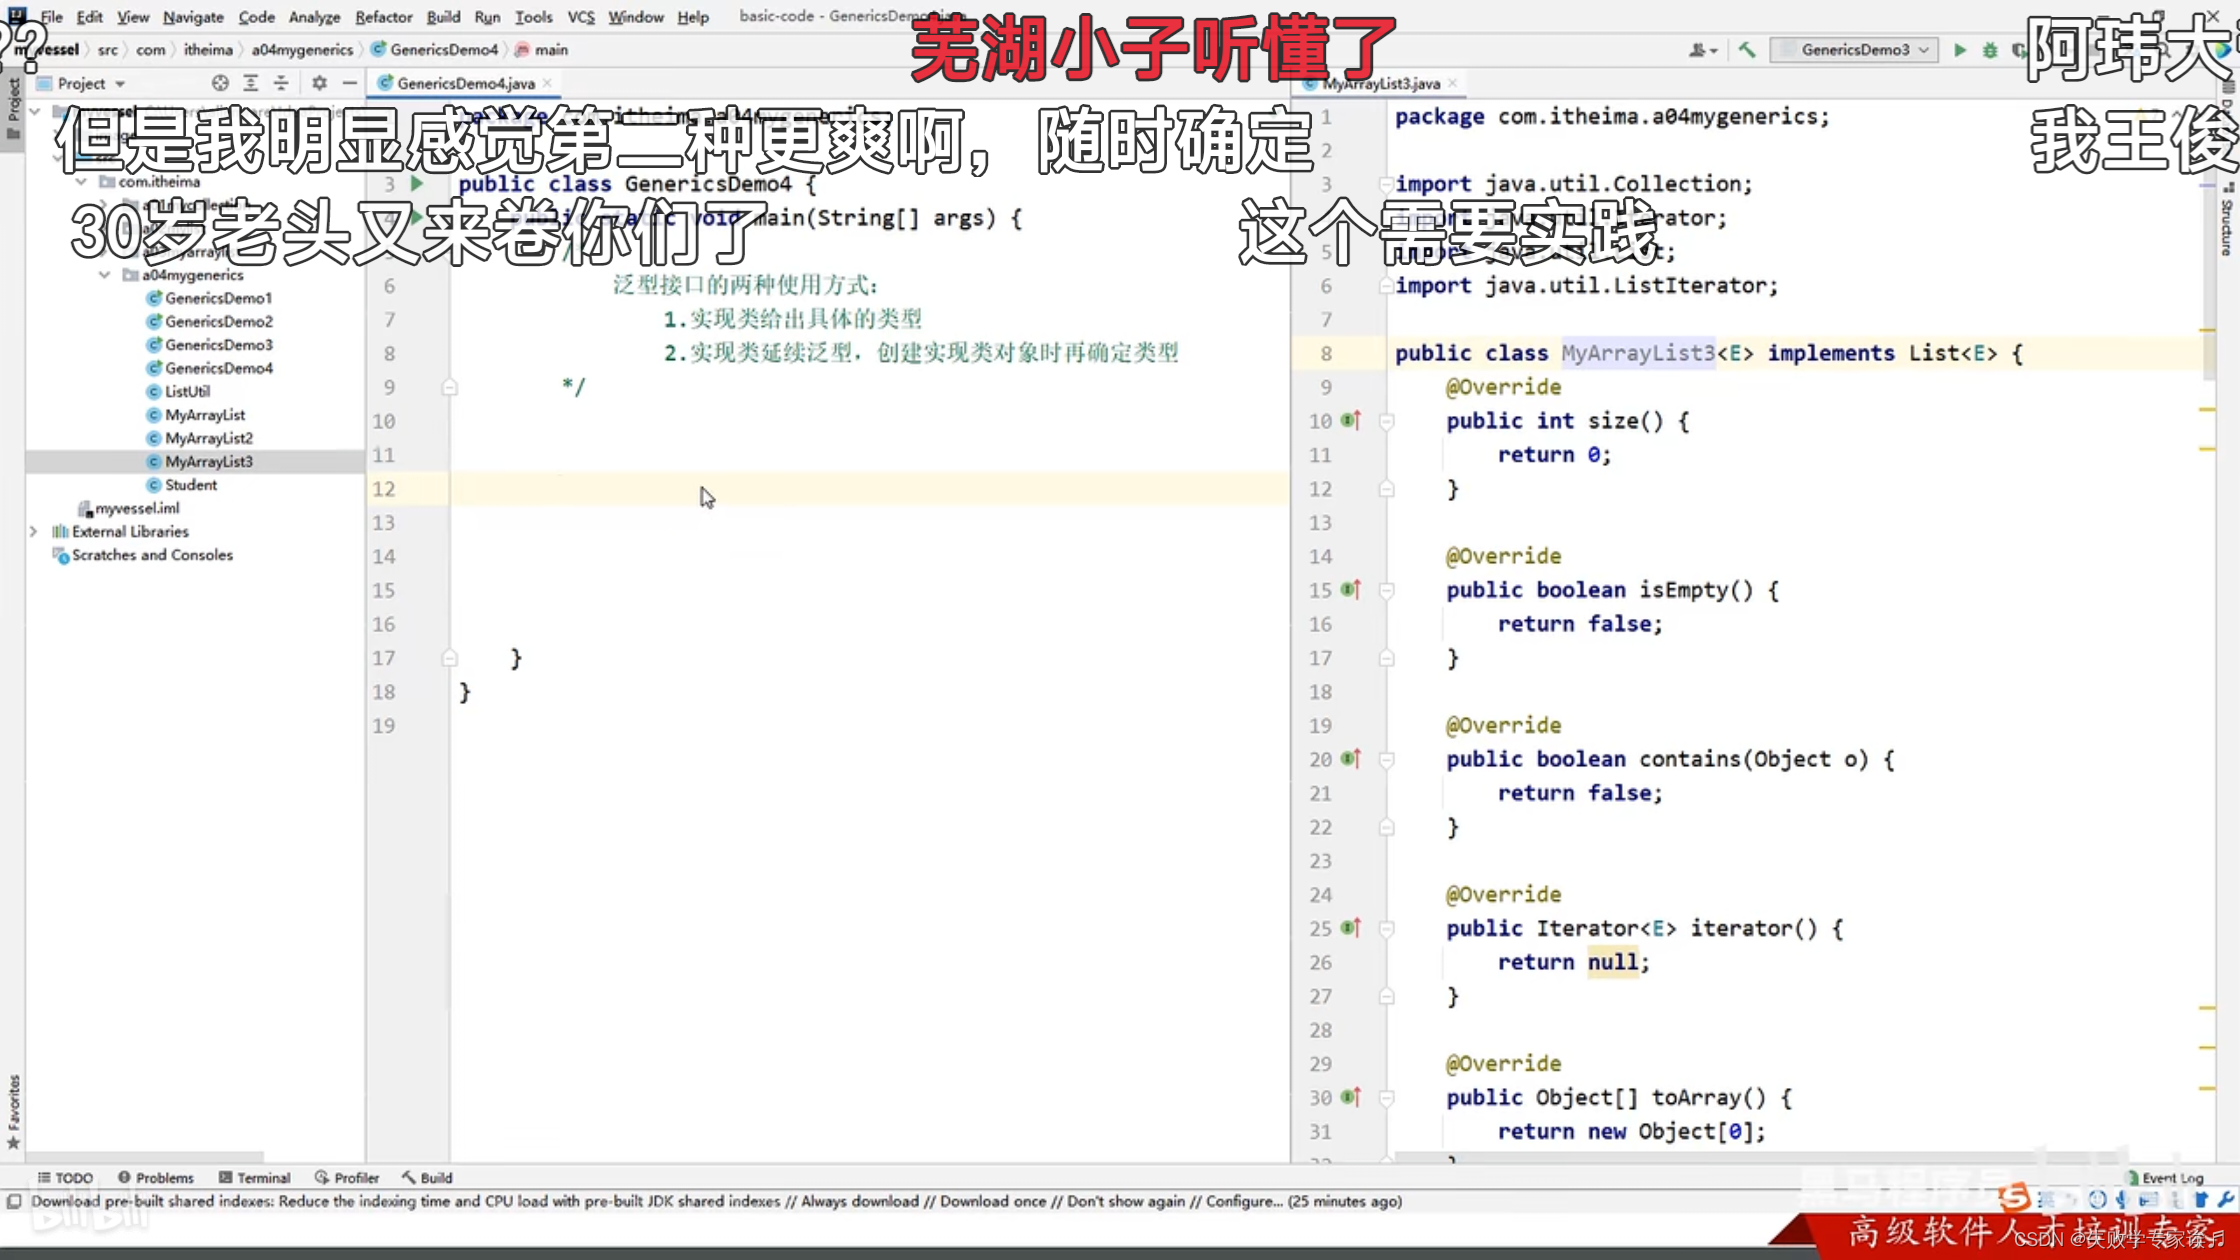Click the Debug bug icon
2240x1260 pixels.
pyautogui.click(x=1990, y=50)
